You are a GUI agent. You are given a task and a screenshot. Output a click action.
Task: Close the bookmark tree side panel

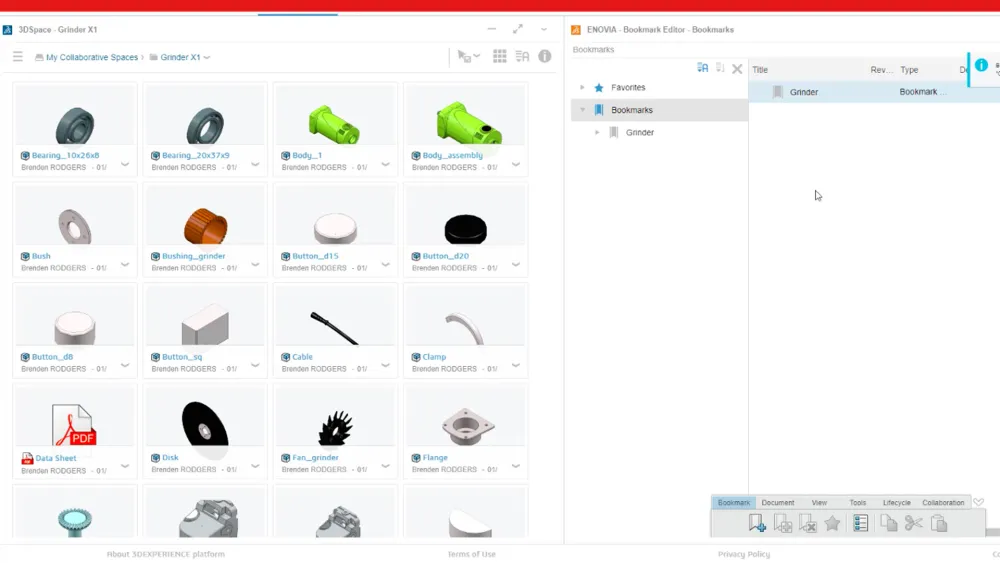click(x=737, y=69)
